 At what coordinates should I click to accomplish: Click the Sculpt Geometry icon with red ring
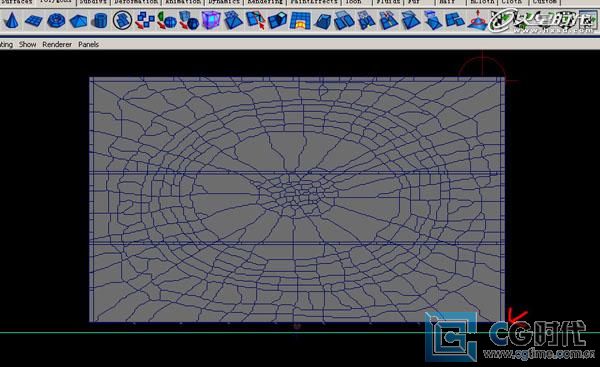(x=477, y=21)
